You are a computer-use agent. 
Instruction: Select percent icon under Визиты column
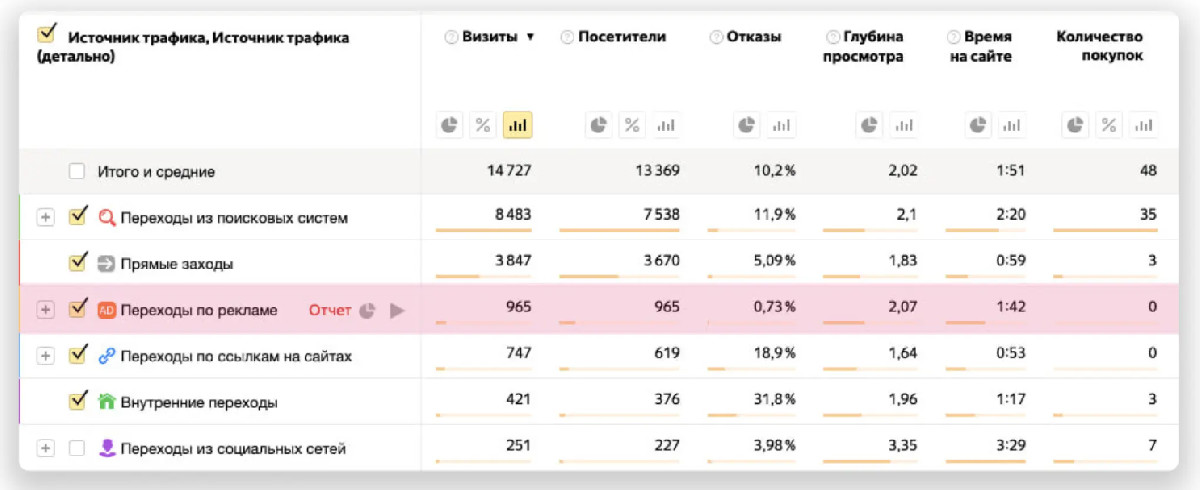483,125
